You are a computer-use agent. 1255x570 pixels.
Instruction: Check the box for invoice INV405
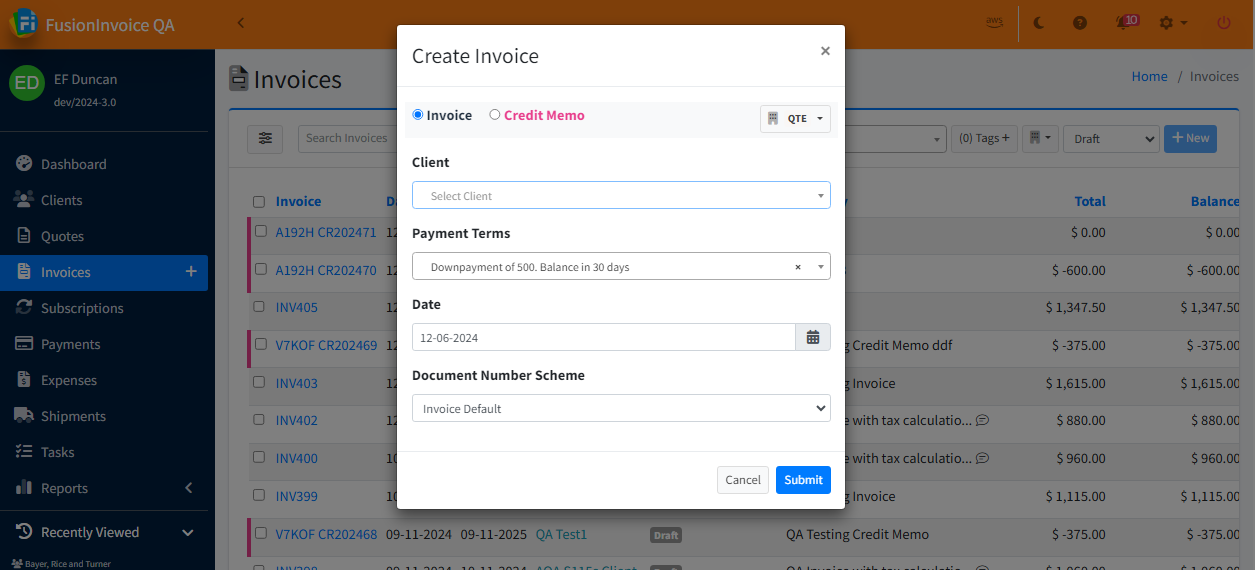(x=260, y=307)
